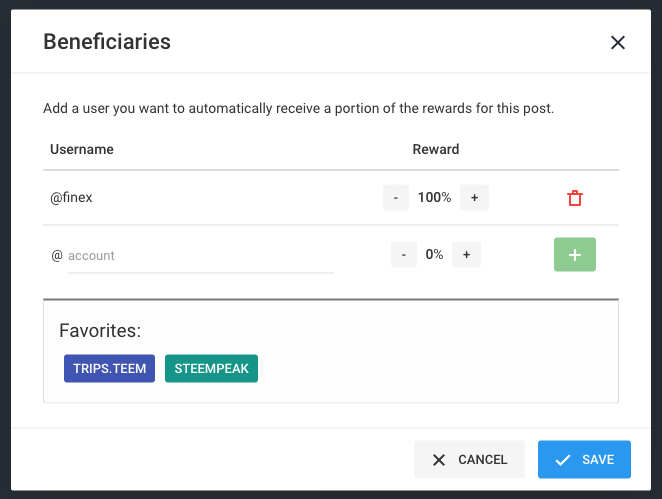This screenshot has height=499, width=662.
Task: Click the Reward column header
Action: (436, 149)
